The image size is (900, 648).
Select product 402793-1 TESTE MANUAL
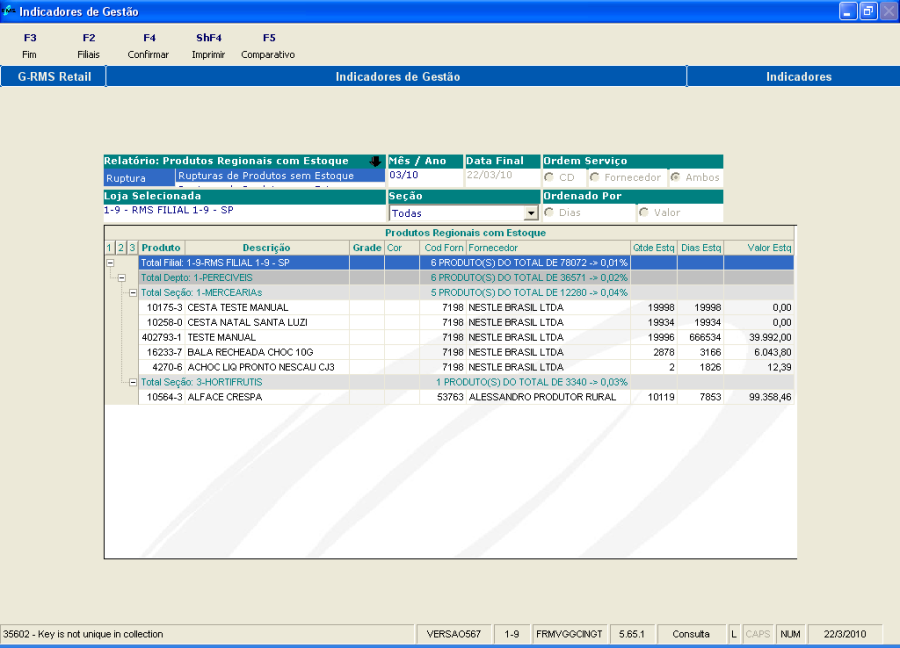coord(466,337)
